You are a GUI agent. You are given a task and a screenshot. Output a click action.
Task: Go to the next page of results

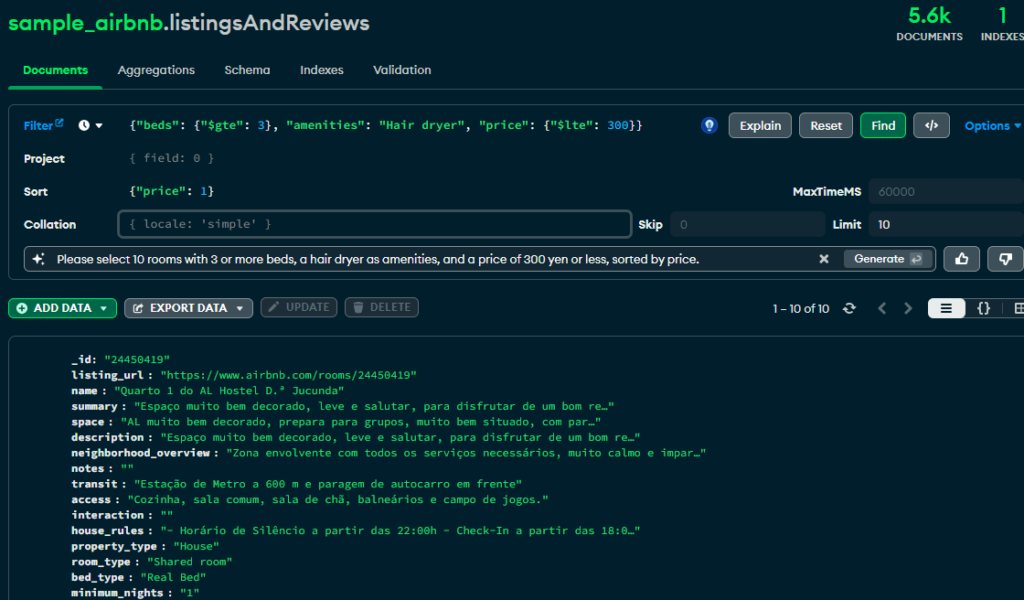pyautogui.click(x=908, y=308)
